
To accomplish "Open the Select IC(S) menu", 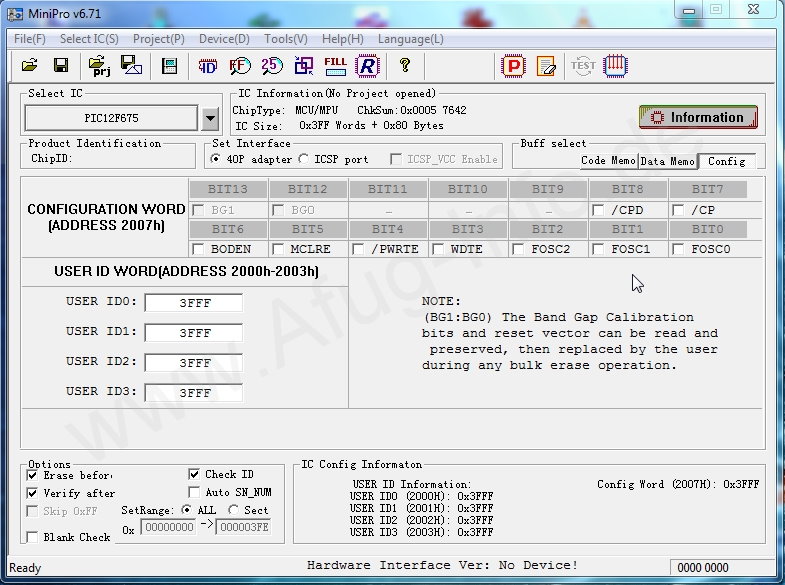I will [x=89, y=39].
